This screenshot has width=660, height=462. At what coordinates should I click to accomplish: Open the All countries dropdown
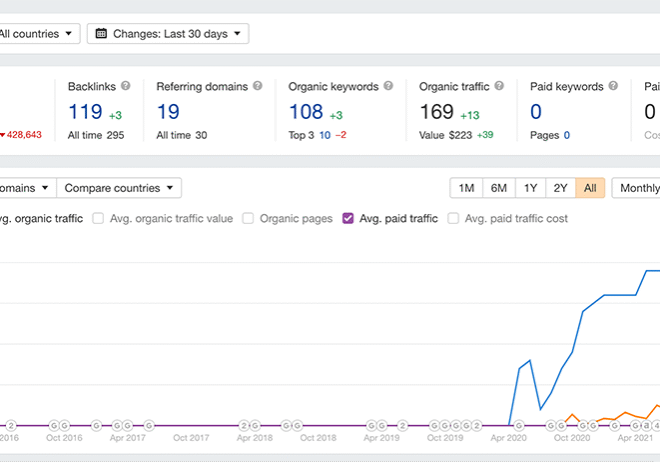(x=38, y=34)
